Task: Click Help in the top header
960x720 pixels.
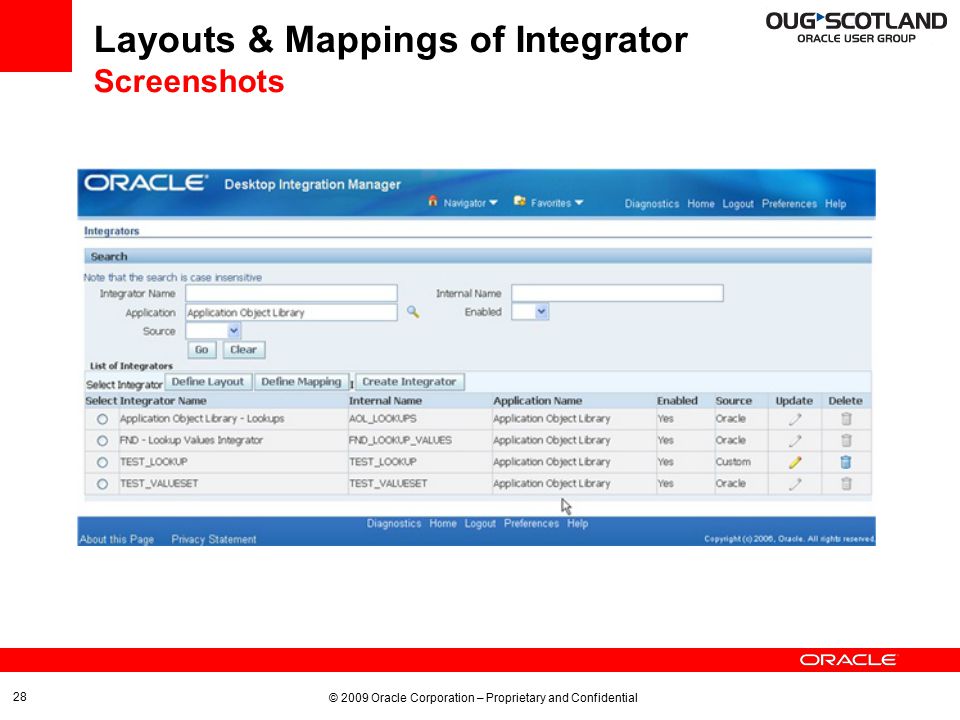Action: [x=835, y=204]
